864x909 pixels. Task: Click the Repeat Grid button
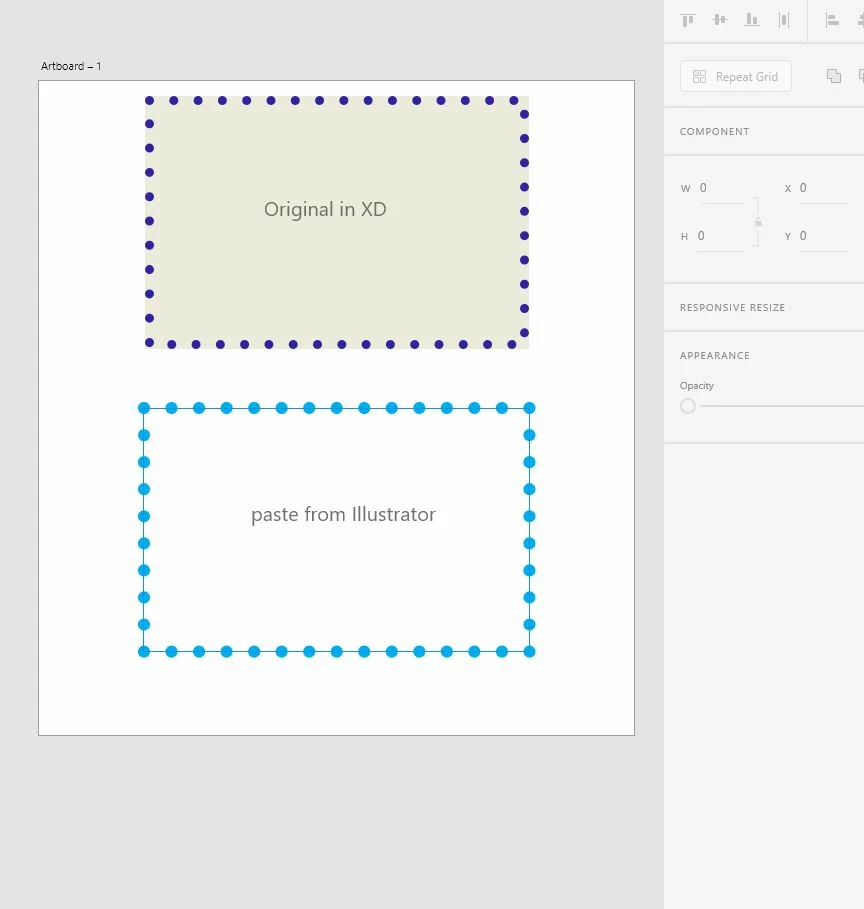(735, 77)
